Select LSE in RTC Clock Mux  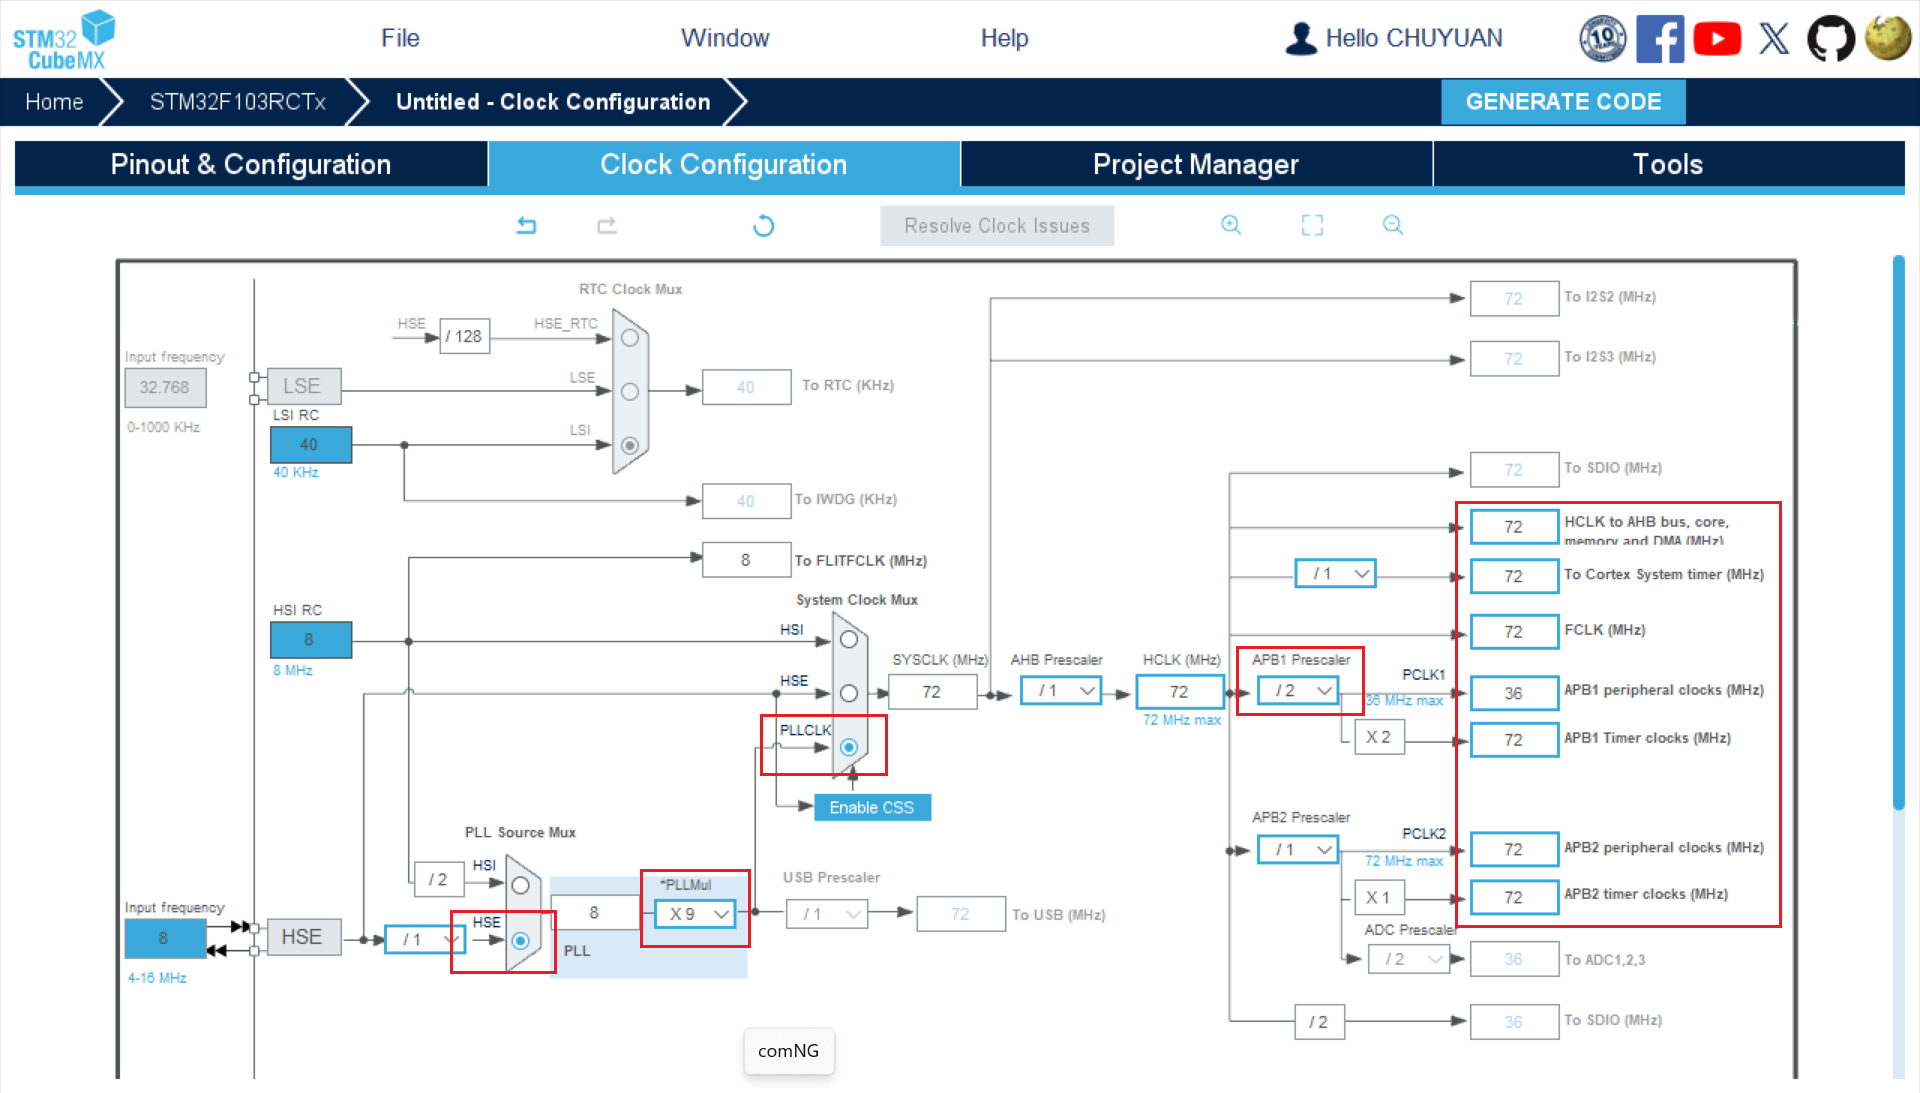tap(630, 392)
